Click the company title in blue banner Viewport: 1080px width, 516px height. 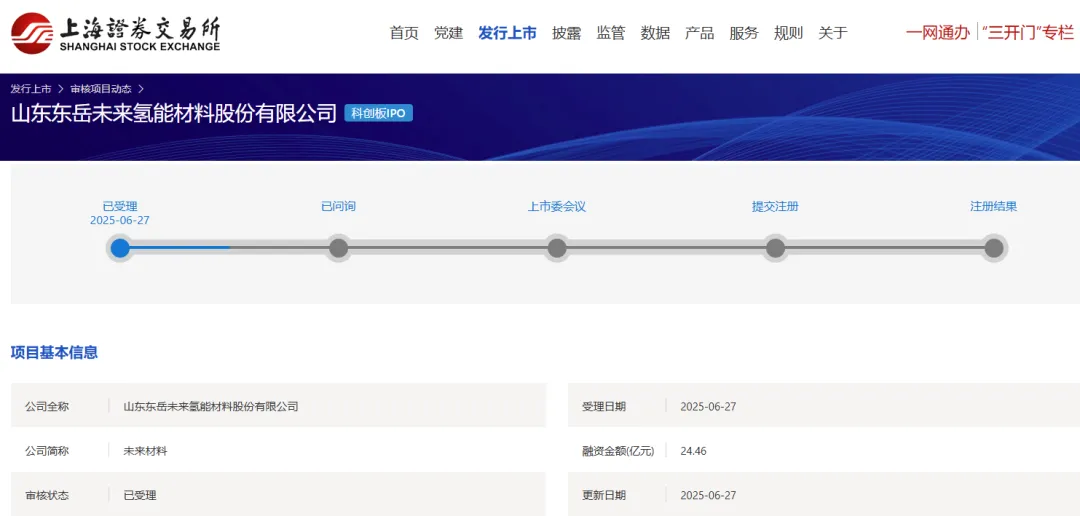point(174,114)
